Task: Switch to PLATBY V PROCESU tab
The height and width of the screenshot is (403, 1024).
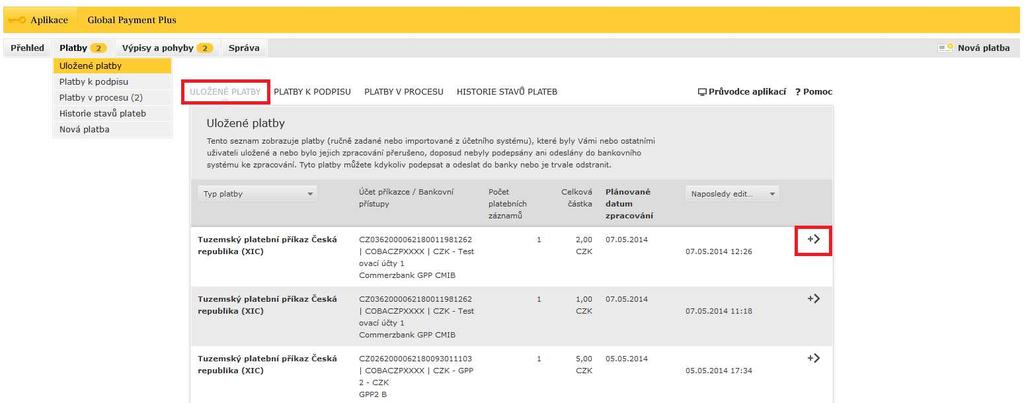Action: pyautogui.click(x=404, y=92)
